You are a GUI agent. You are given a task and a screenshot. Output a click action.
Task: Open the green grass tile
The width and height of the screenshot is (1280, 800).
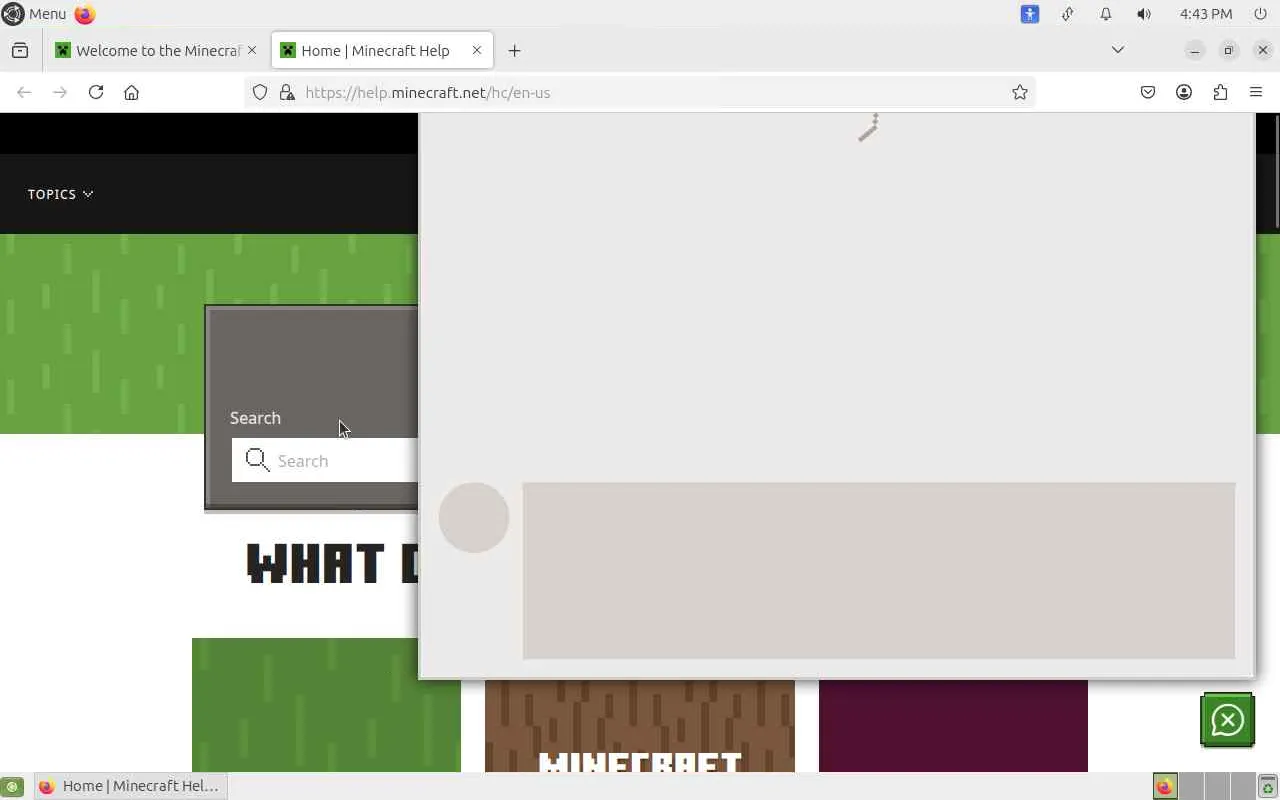326,705
